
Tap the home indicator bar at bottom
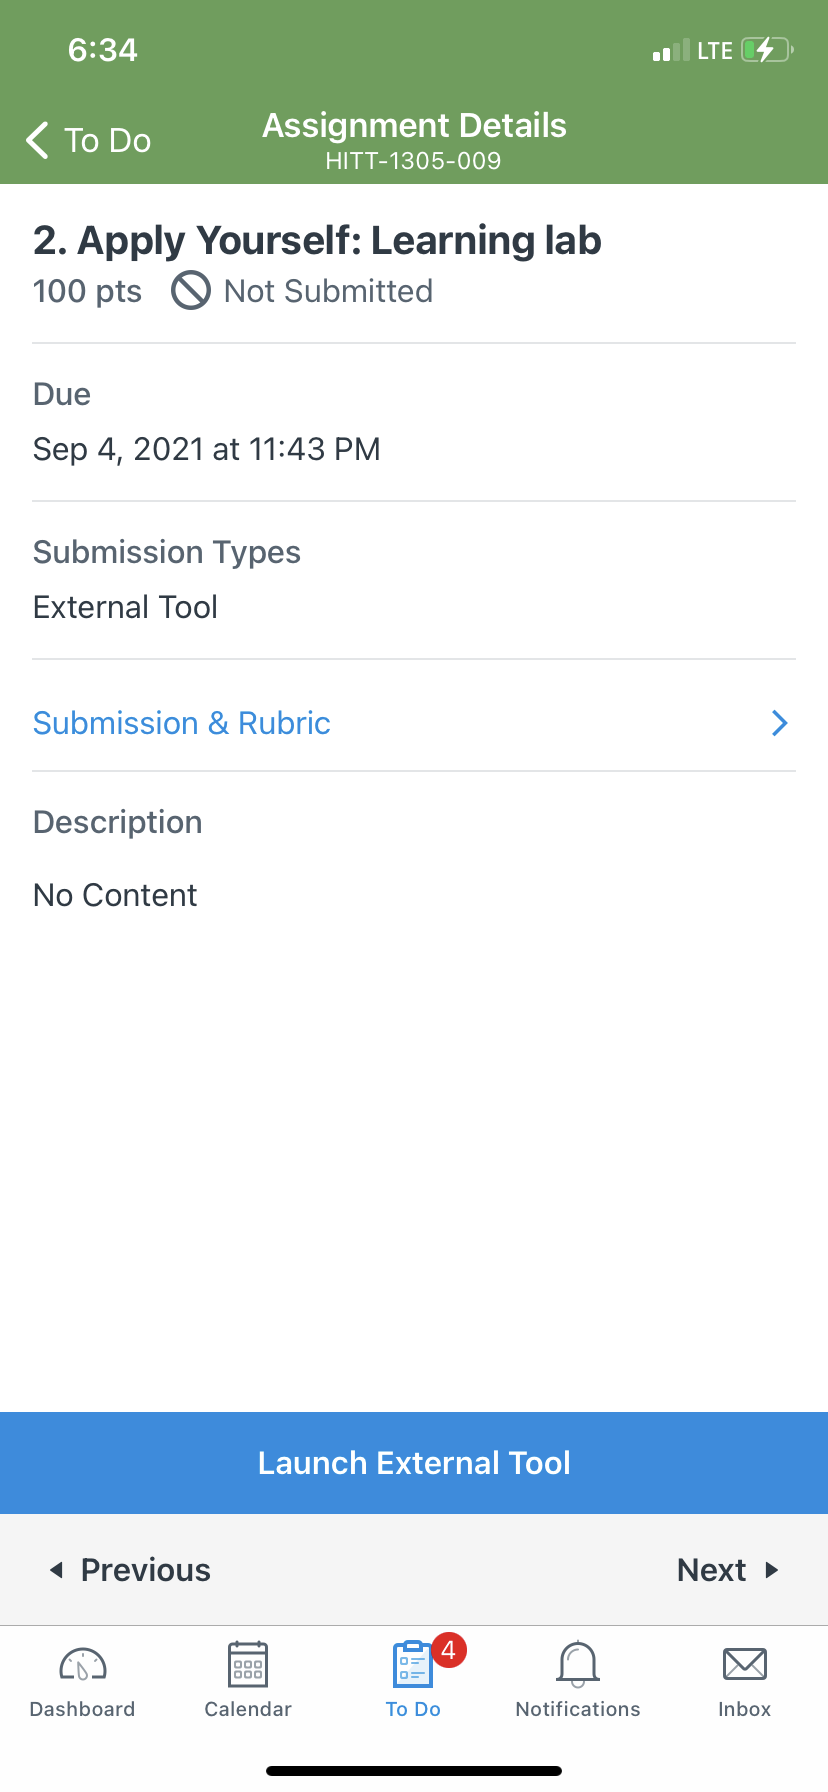tap(414, 1771)
